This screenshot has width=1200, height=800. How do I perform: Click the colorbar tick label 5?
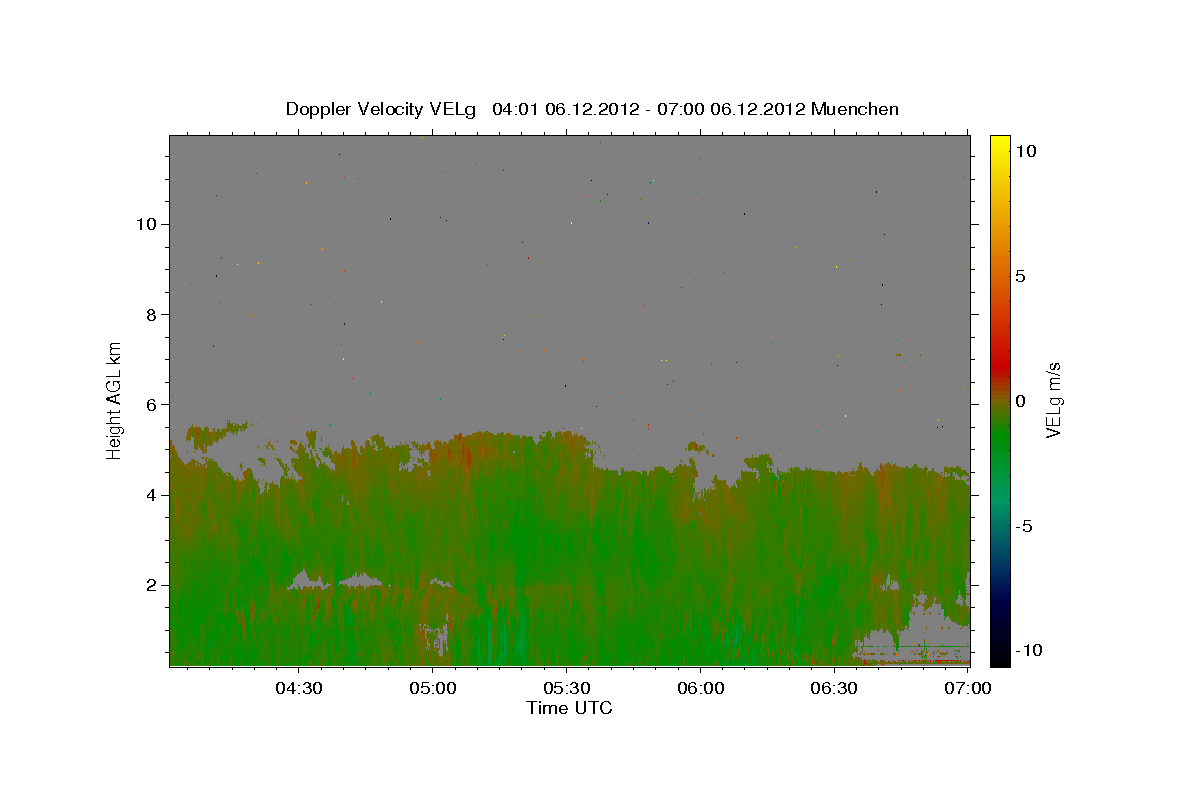point(1020,276)
